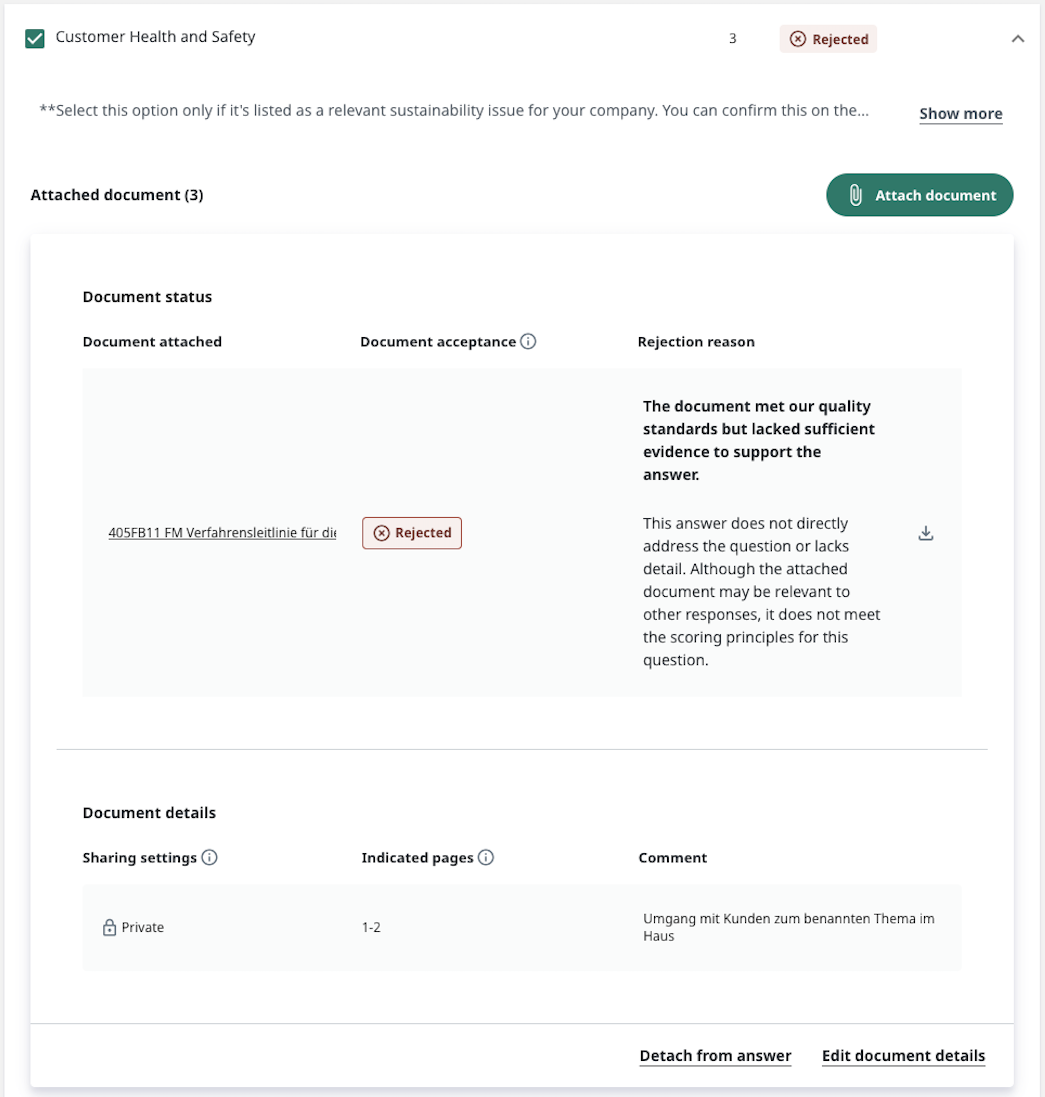Click the Rejected badge in section header
The image size is (1045, 1097).
click(x=828, y=39)
